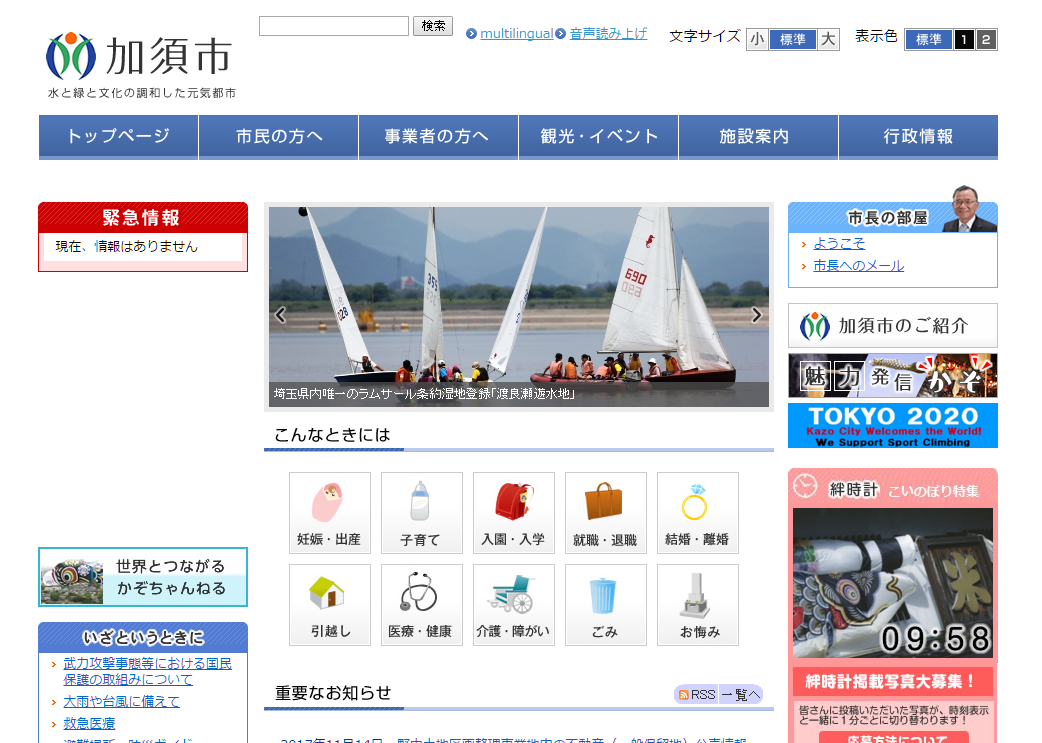Open the 医療・健康 stethoscope icon
This screenshot has width=1042, height=743.
point(422,605)
